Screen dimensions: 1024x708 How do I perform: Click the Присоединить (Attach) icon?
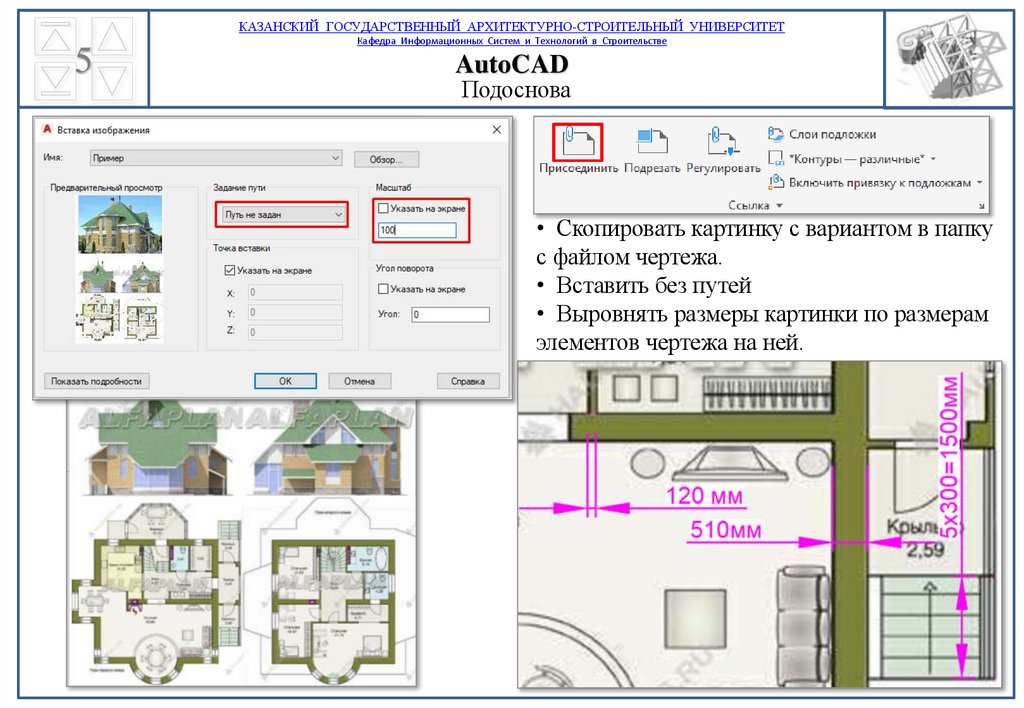point(577,141)
